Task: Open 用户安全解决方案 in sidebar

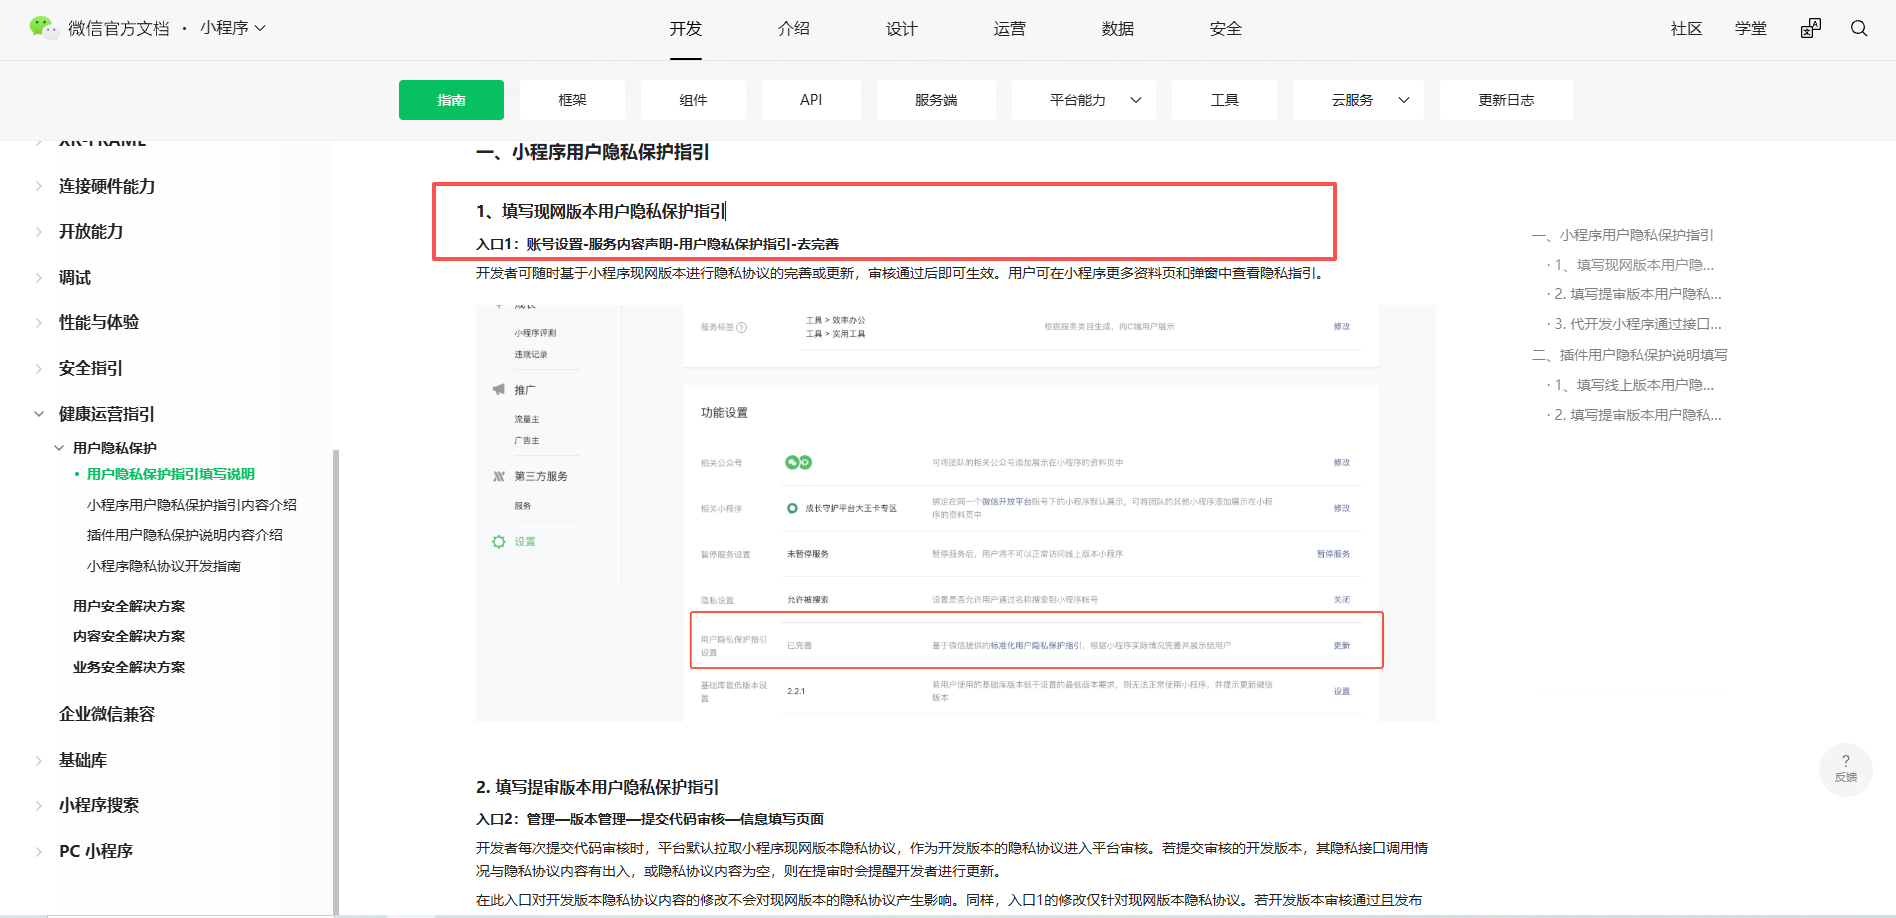Action: (x=129, y=606)
